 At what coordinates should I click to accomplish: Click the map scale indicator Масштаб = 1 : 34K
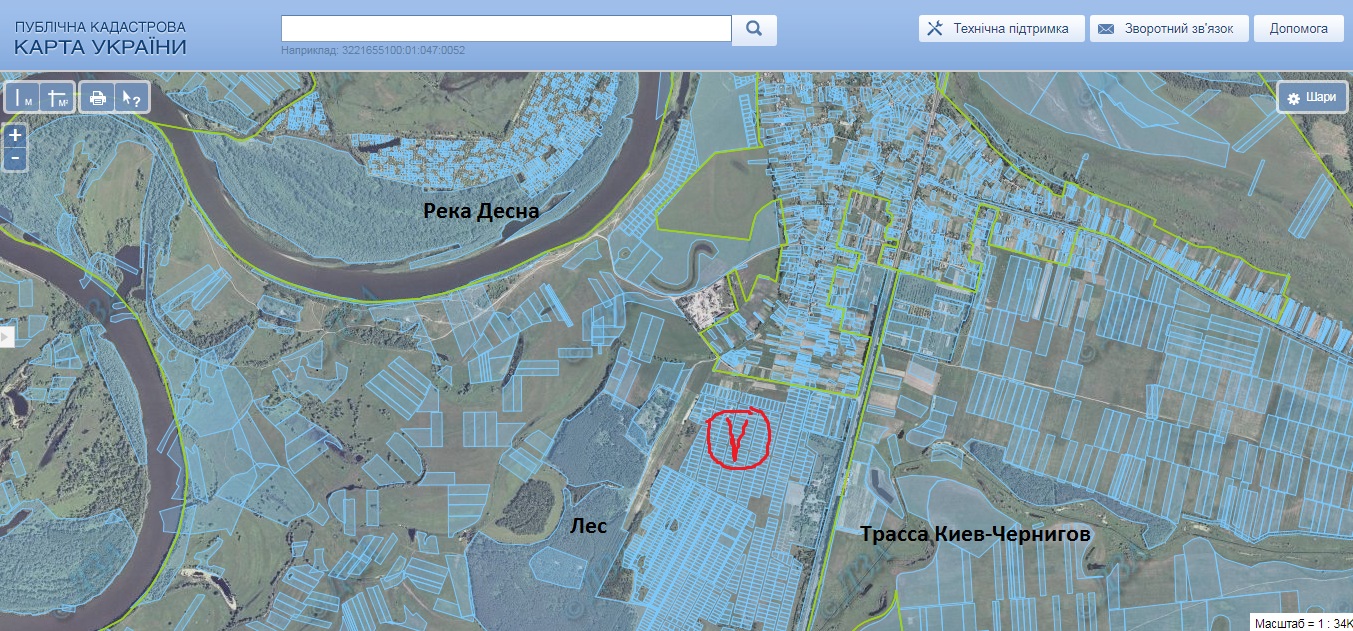[x=1301, y=623]
